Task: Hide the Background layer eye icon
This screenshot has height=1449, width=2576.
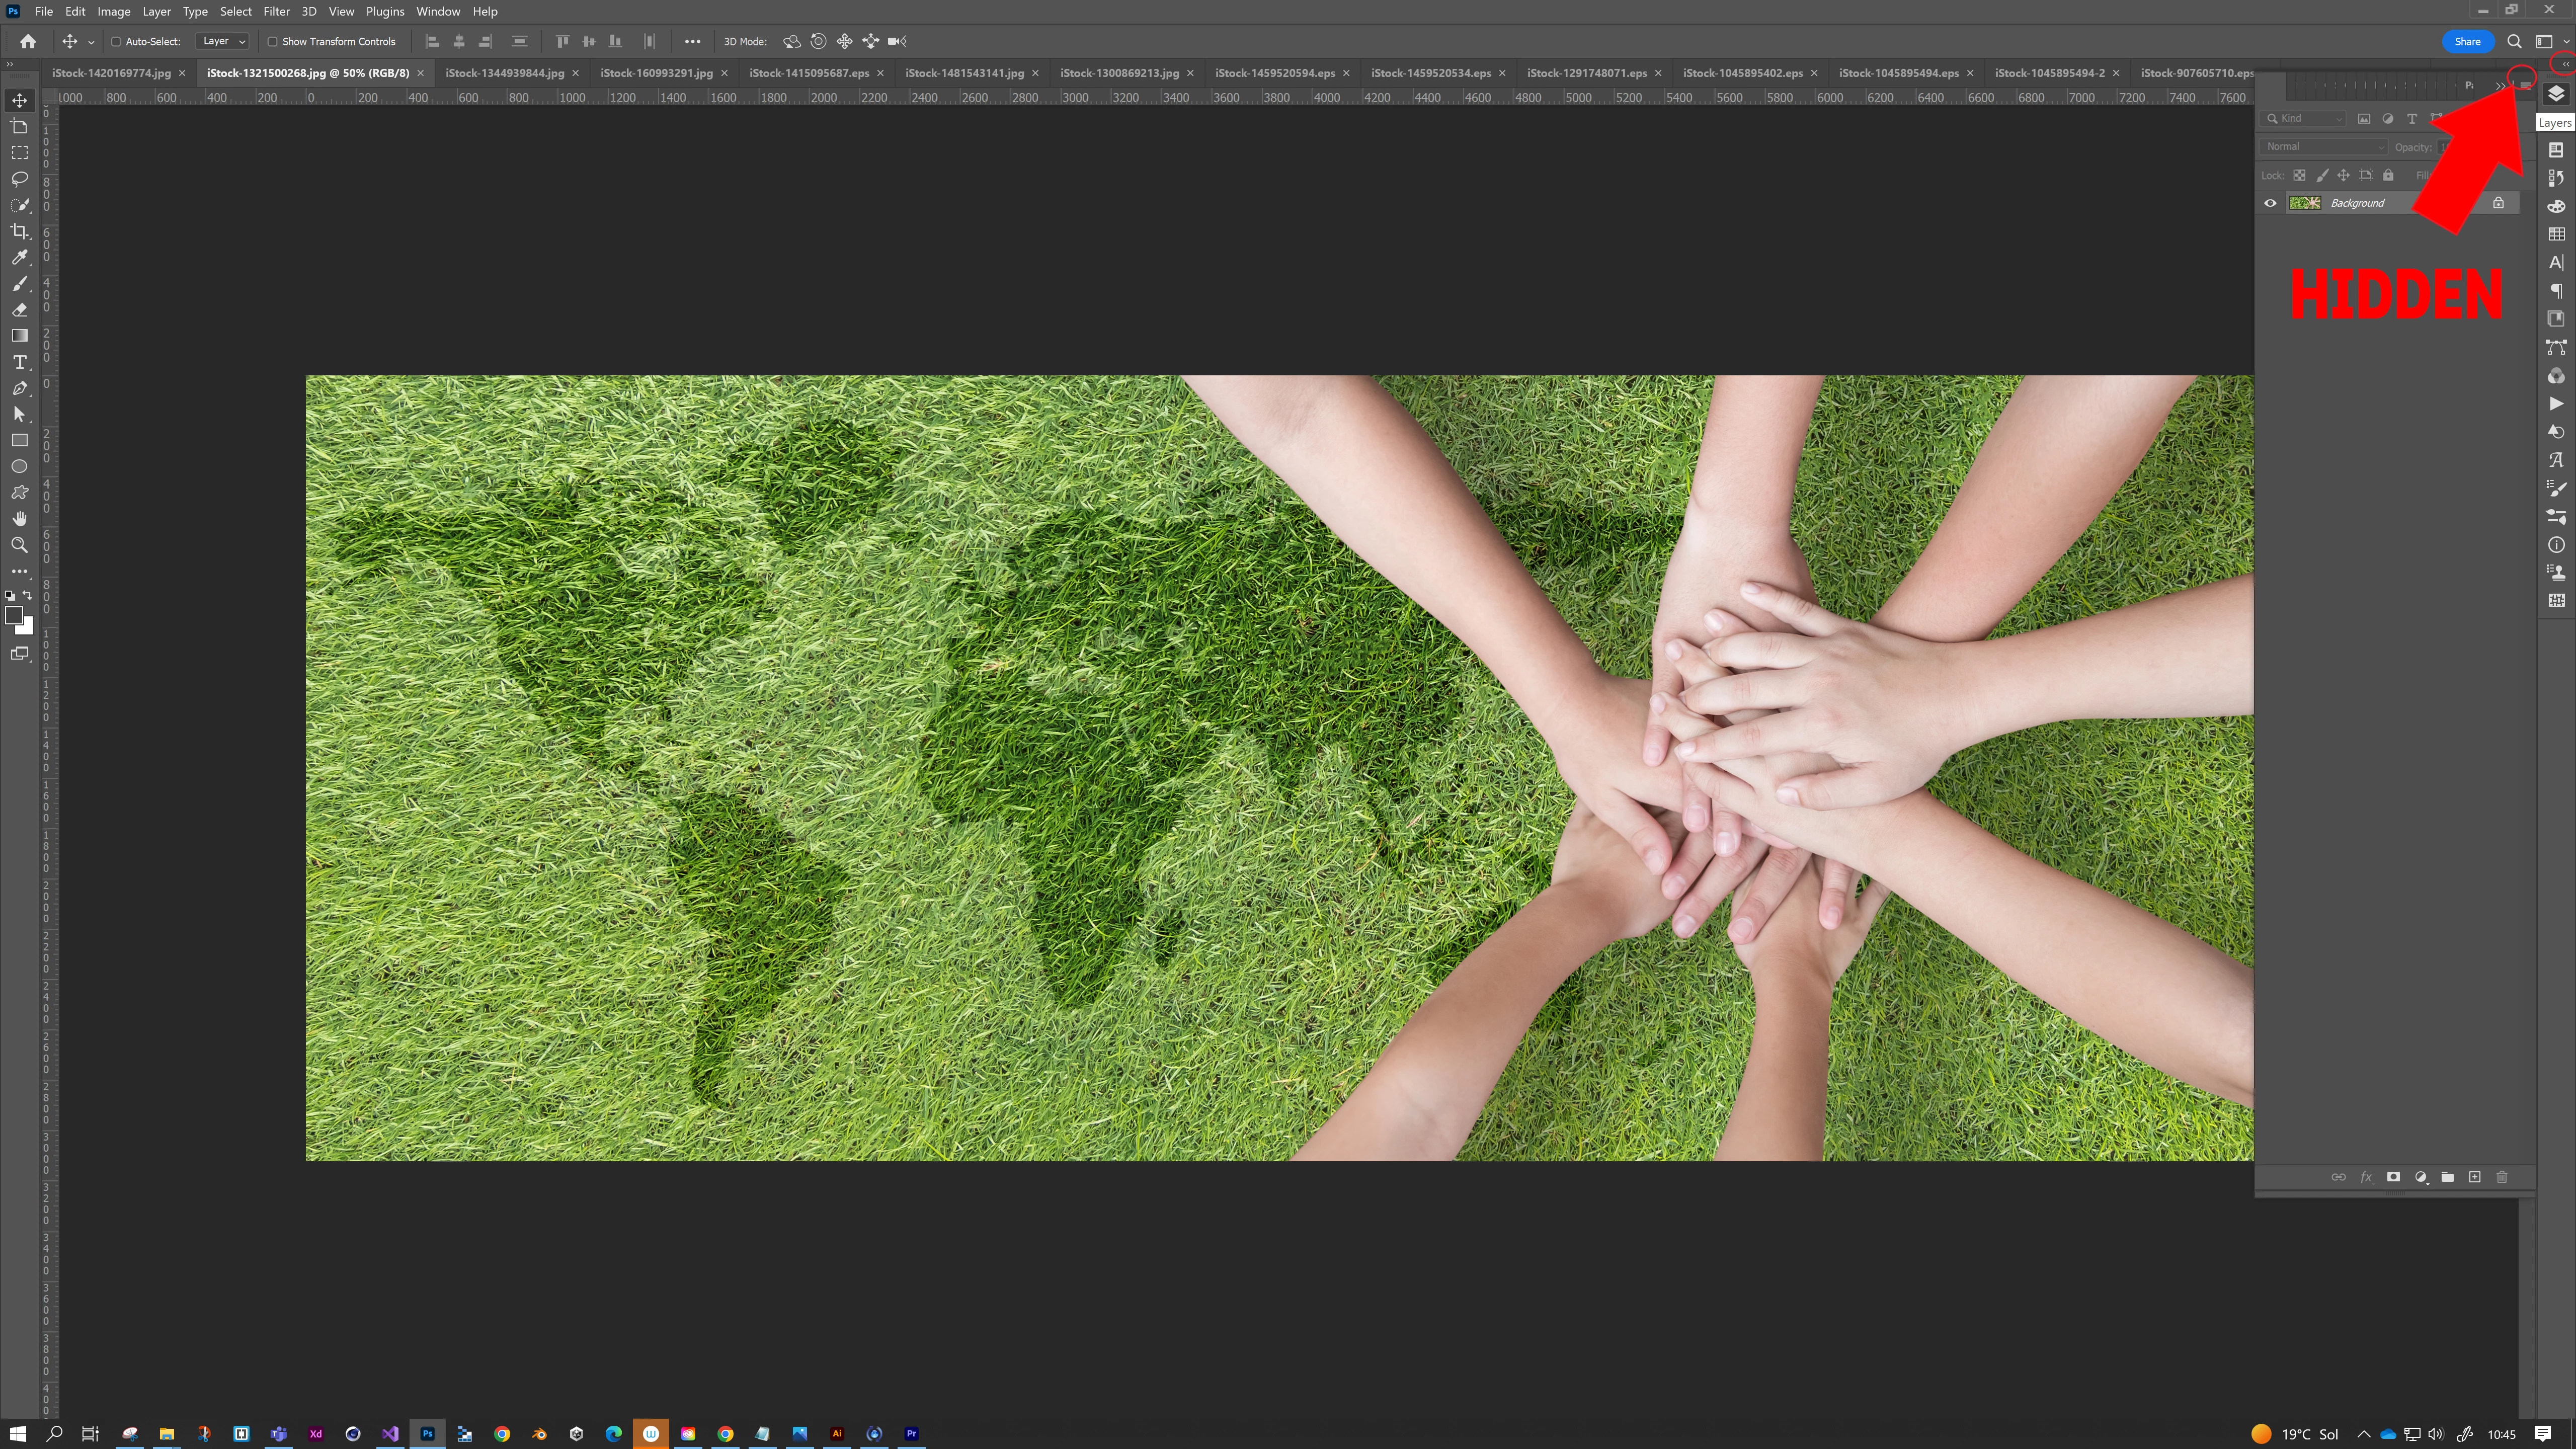Action: [x=2270, y=203]
